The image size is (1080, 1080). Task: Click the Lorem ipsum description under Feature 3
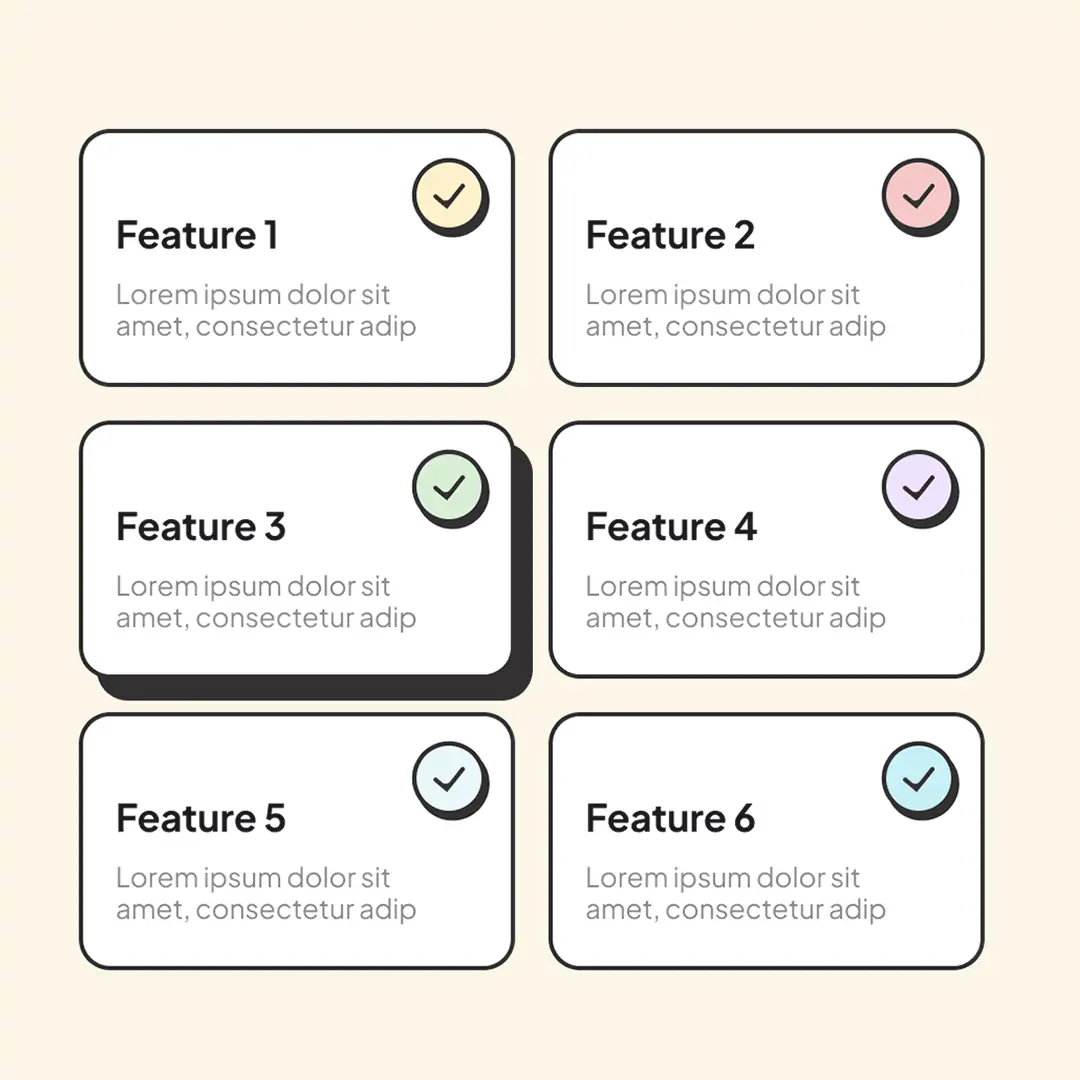(266, 603)
